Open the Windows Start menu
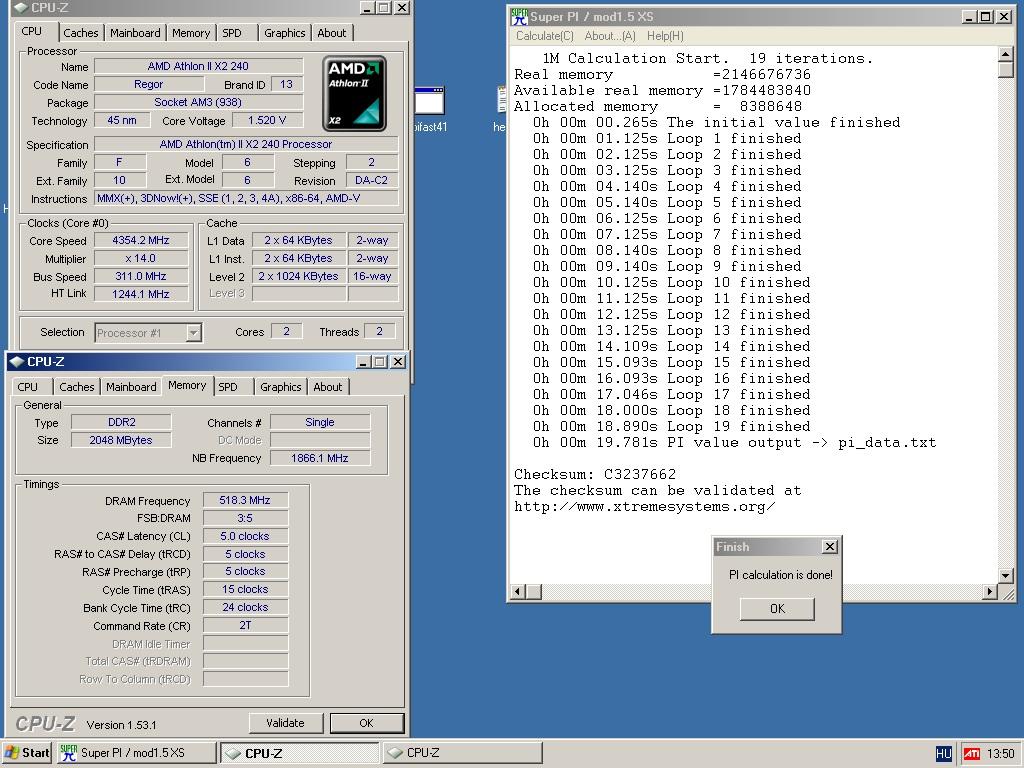 [27, 753]
